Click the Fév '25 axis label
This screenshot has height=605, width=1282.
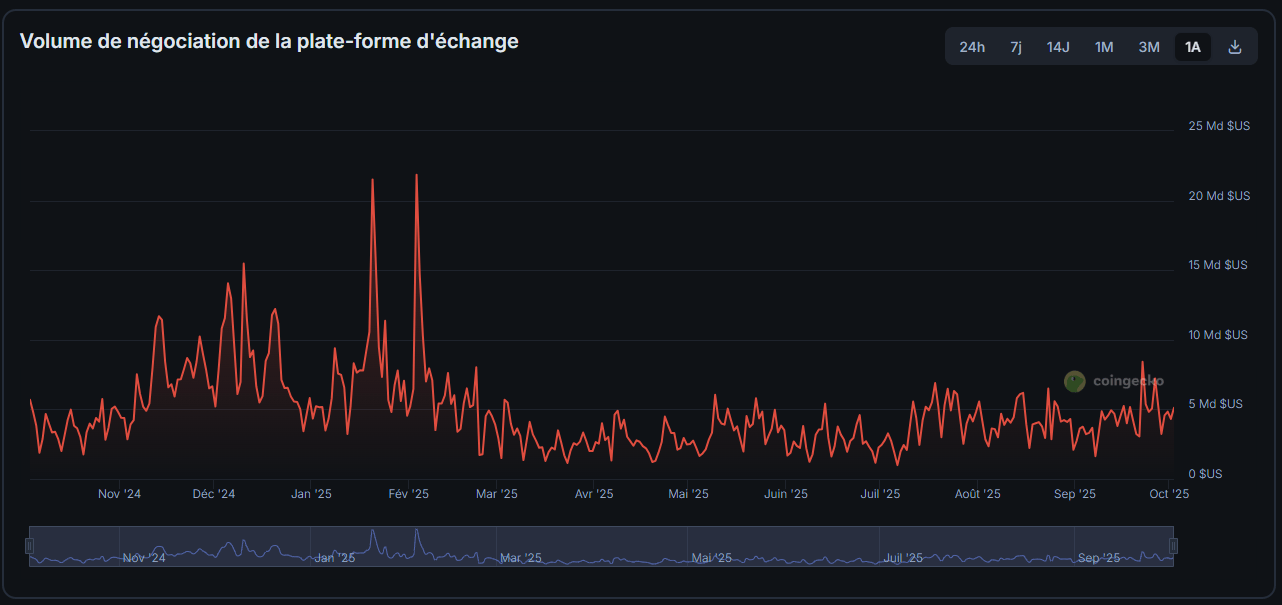tap(408, 493)
